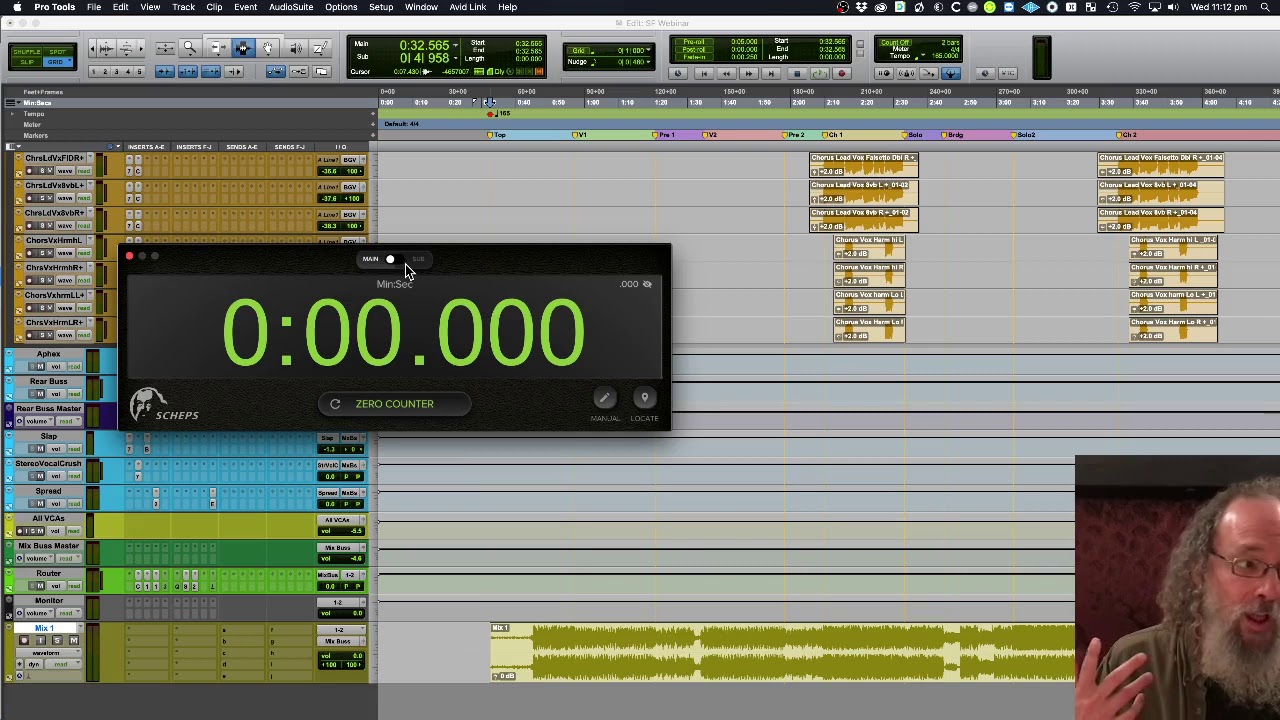Select the Trim tool
The width and height of the screenshot is (1280, 720).
tap(218, 48)
